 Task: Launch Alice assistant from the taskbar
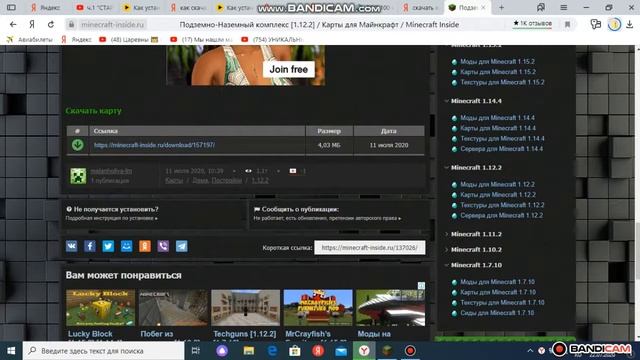pos(222,351)
